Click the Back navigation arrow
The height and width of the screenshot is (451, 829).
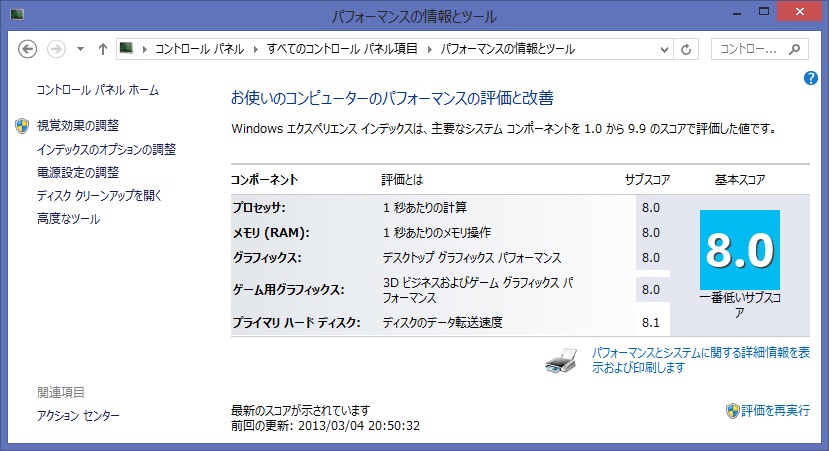pyautogui.click(x=27, y=49)
